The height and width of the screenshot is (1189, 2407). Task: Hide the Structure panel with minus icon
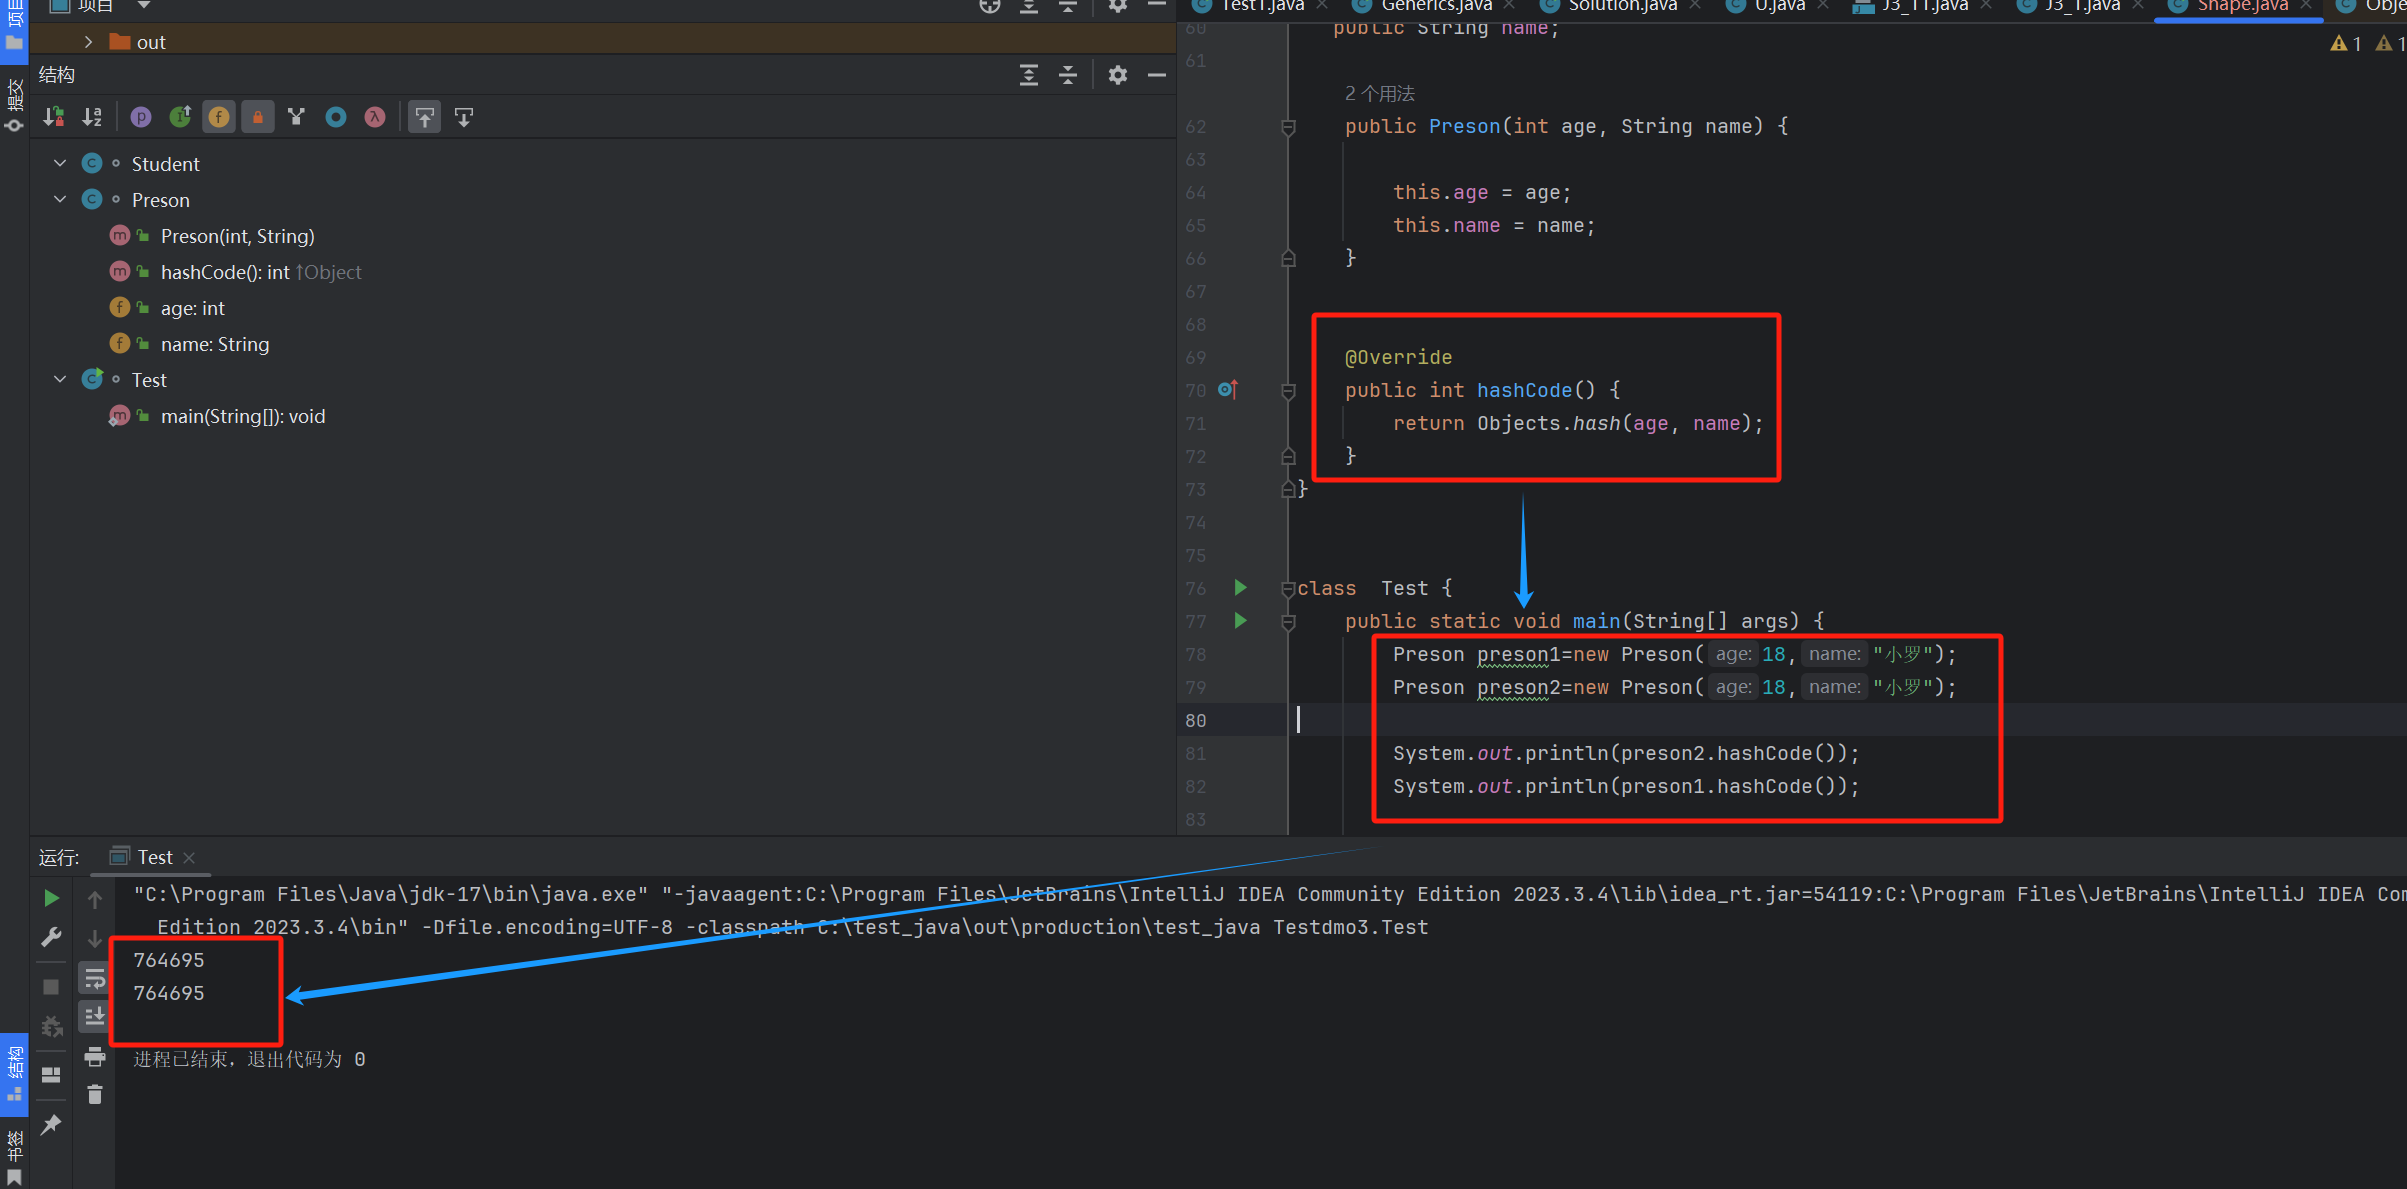1157,75
